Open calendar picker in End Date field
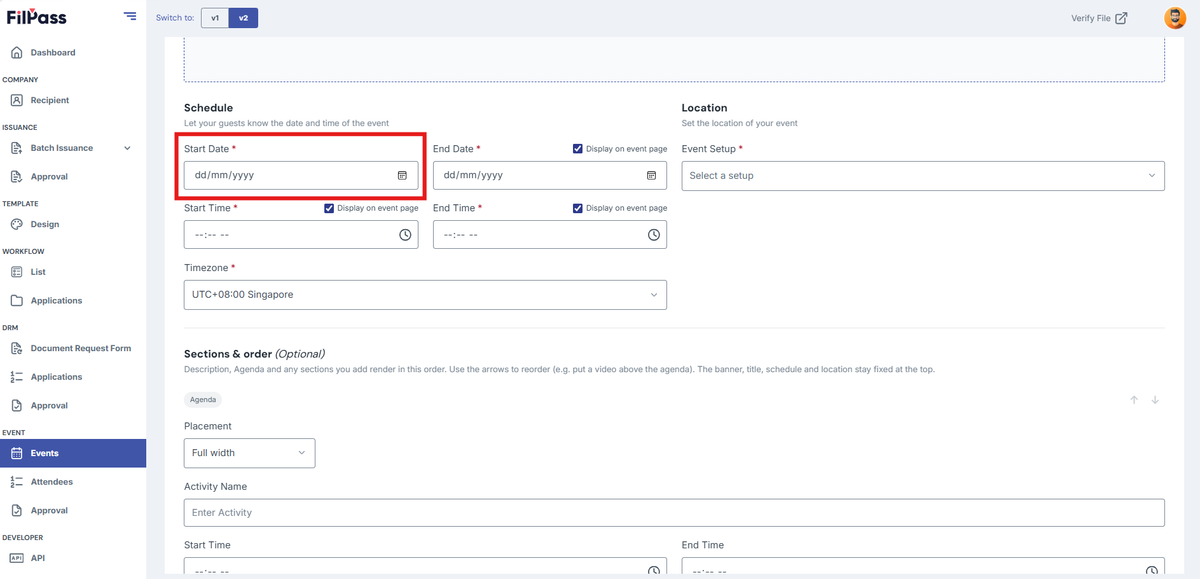This screenshot has height=579, width=1200. 651,175
